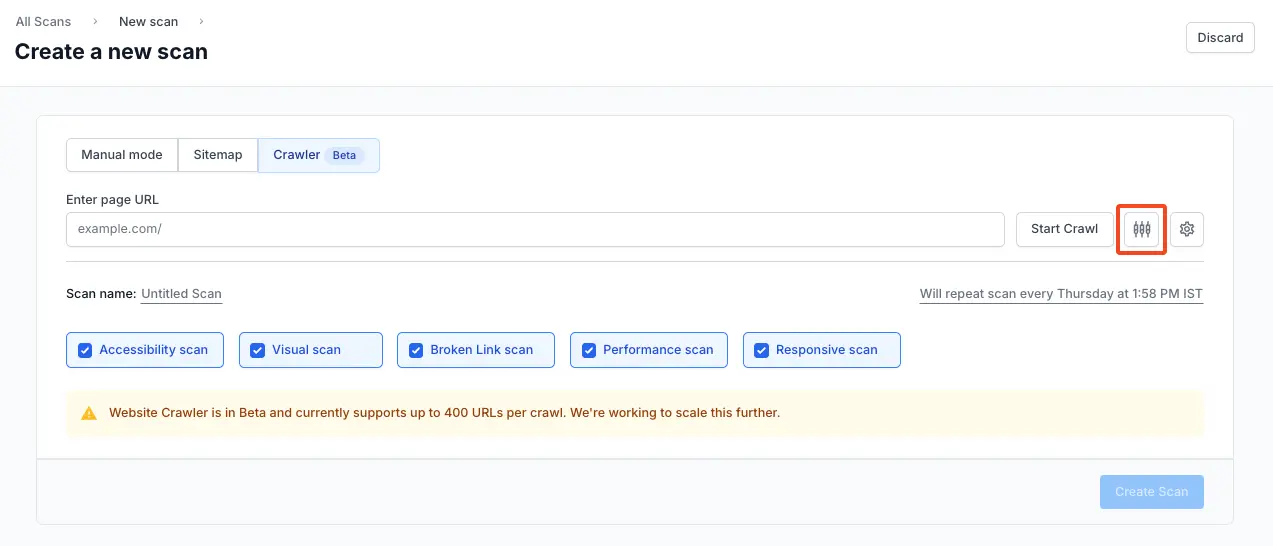1273x546 pixels.
Task: Select the Sitemap tab
Action: pos(218,155)
